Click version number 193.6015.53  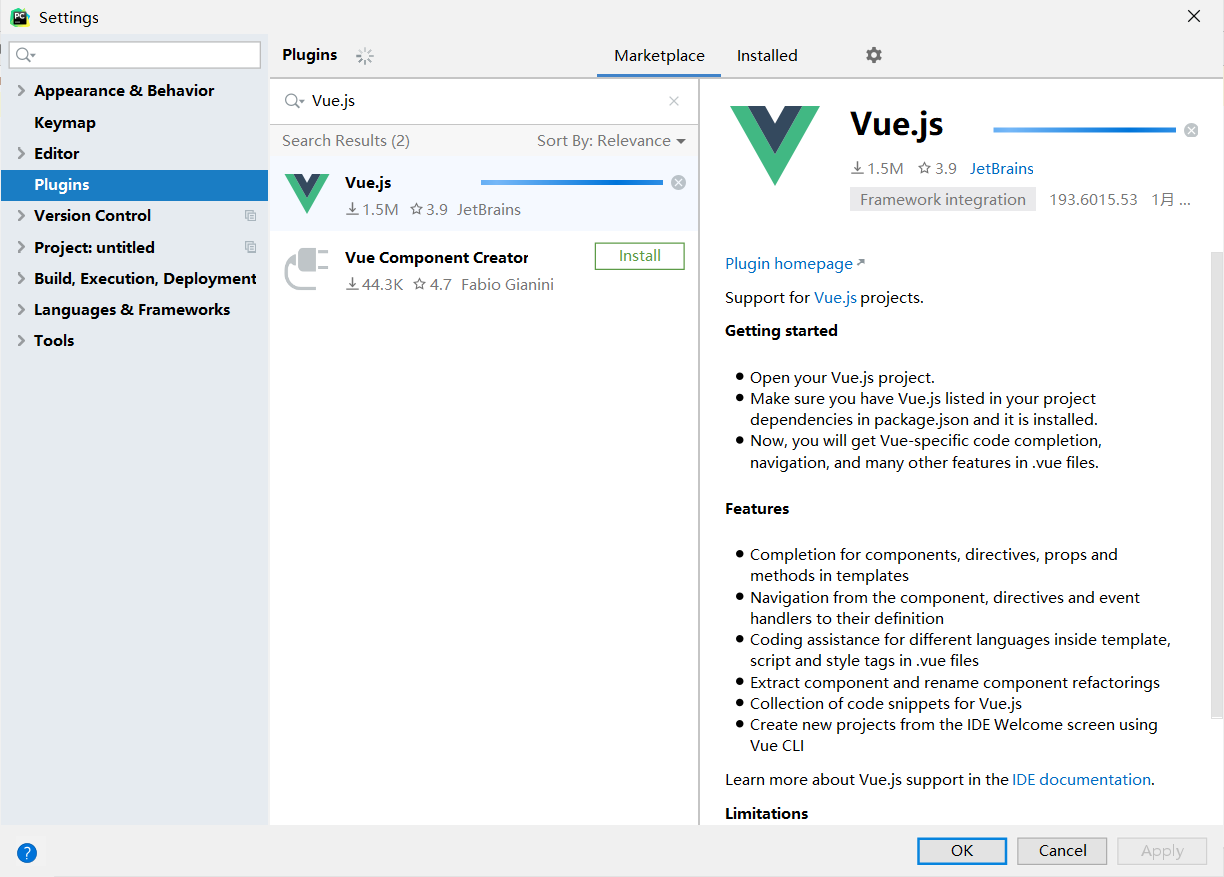[1093, 200]
